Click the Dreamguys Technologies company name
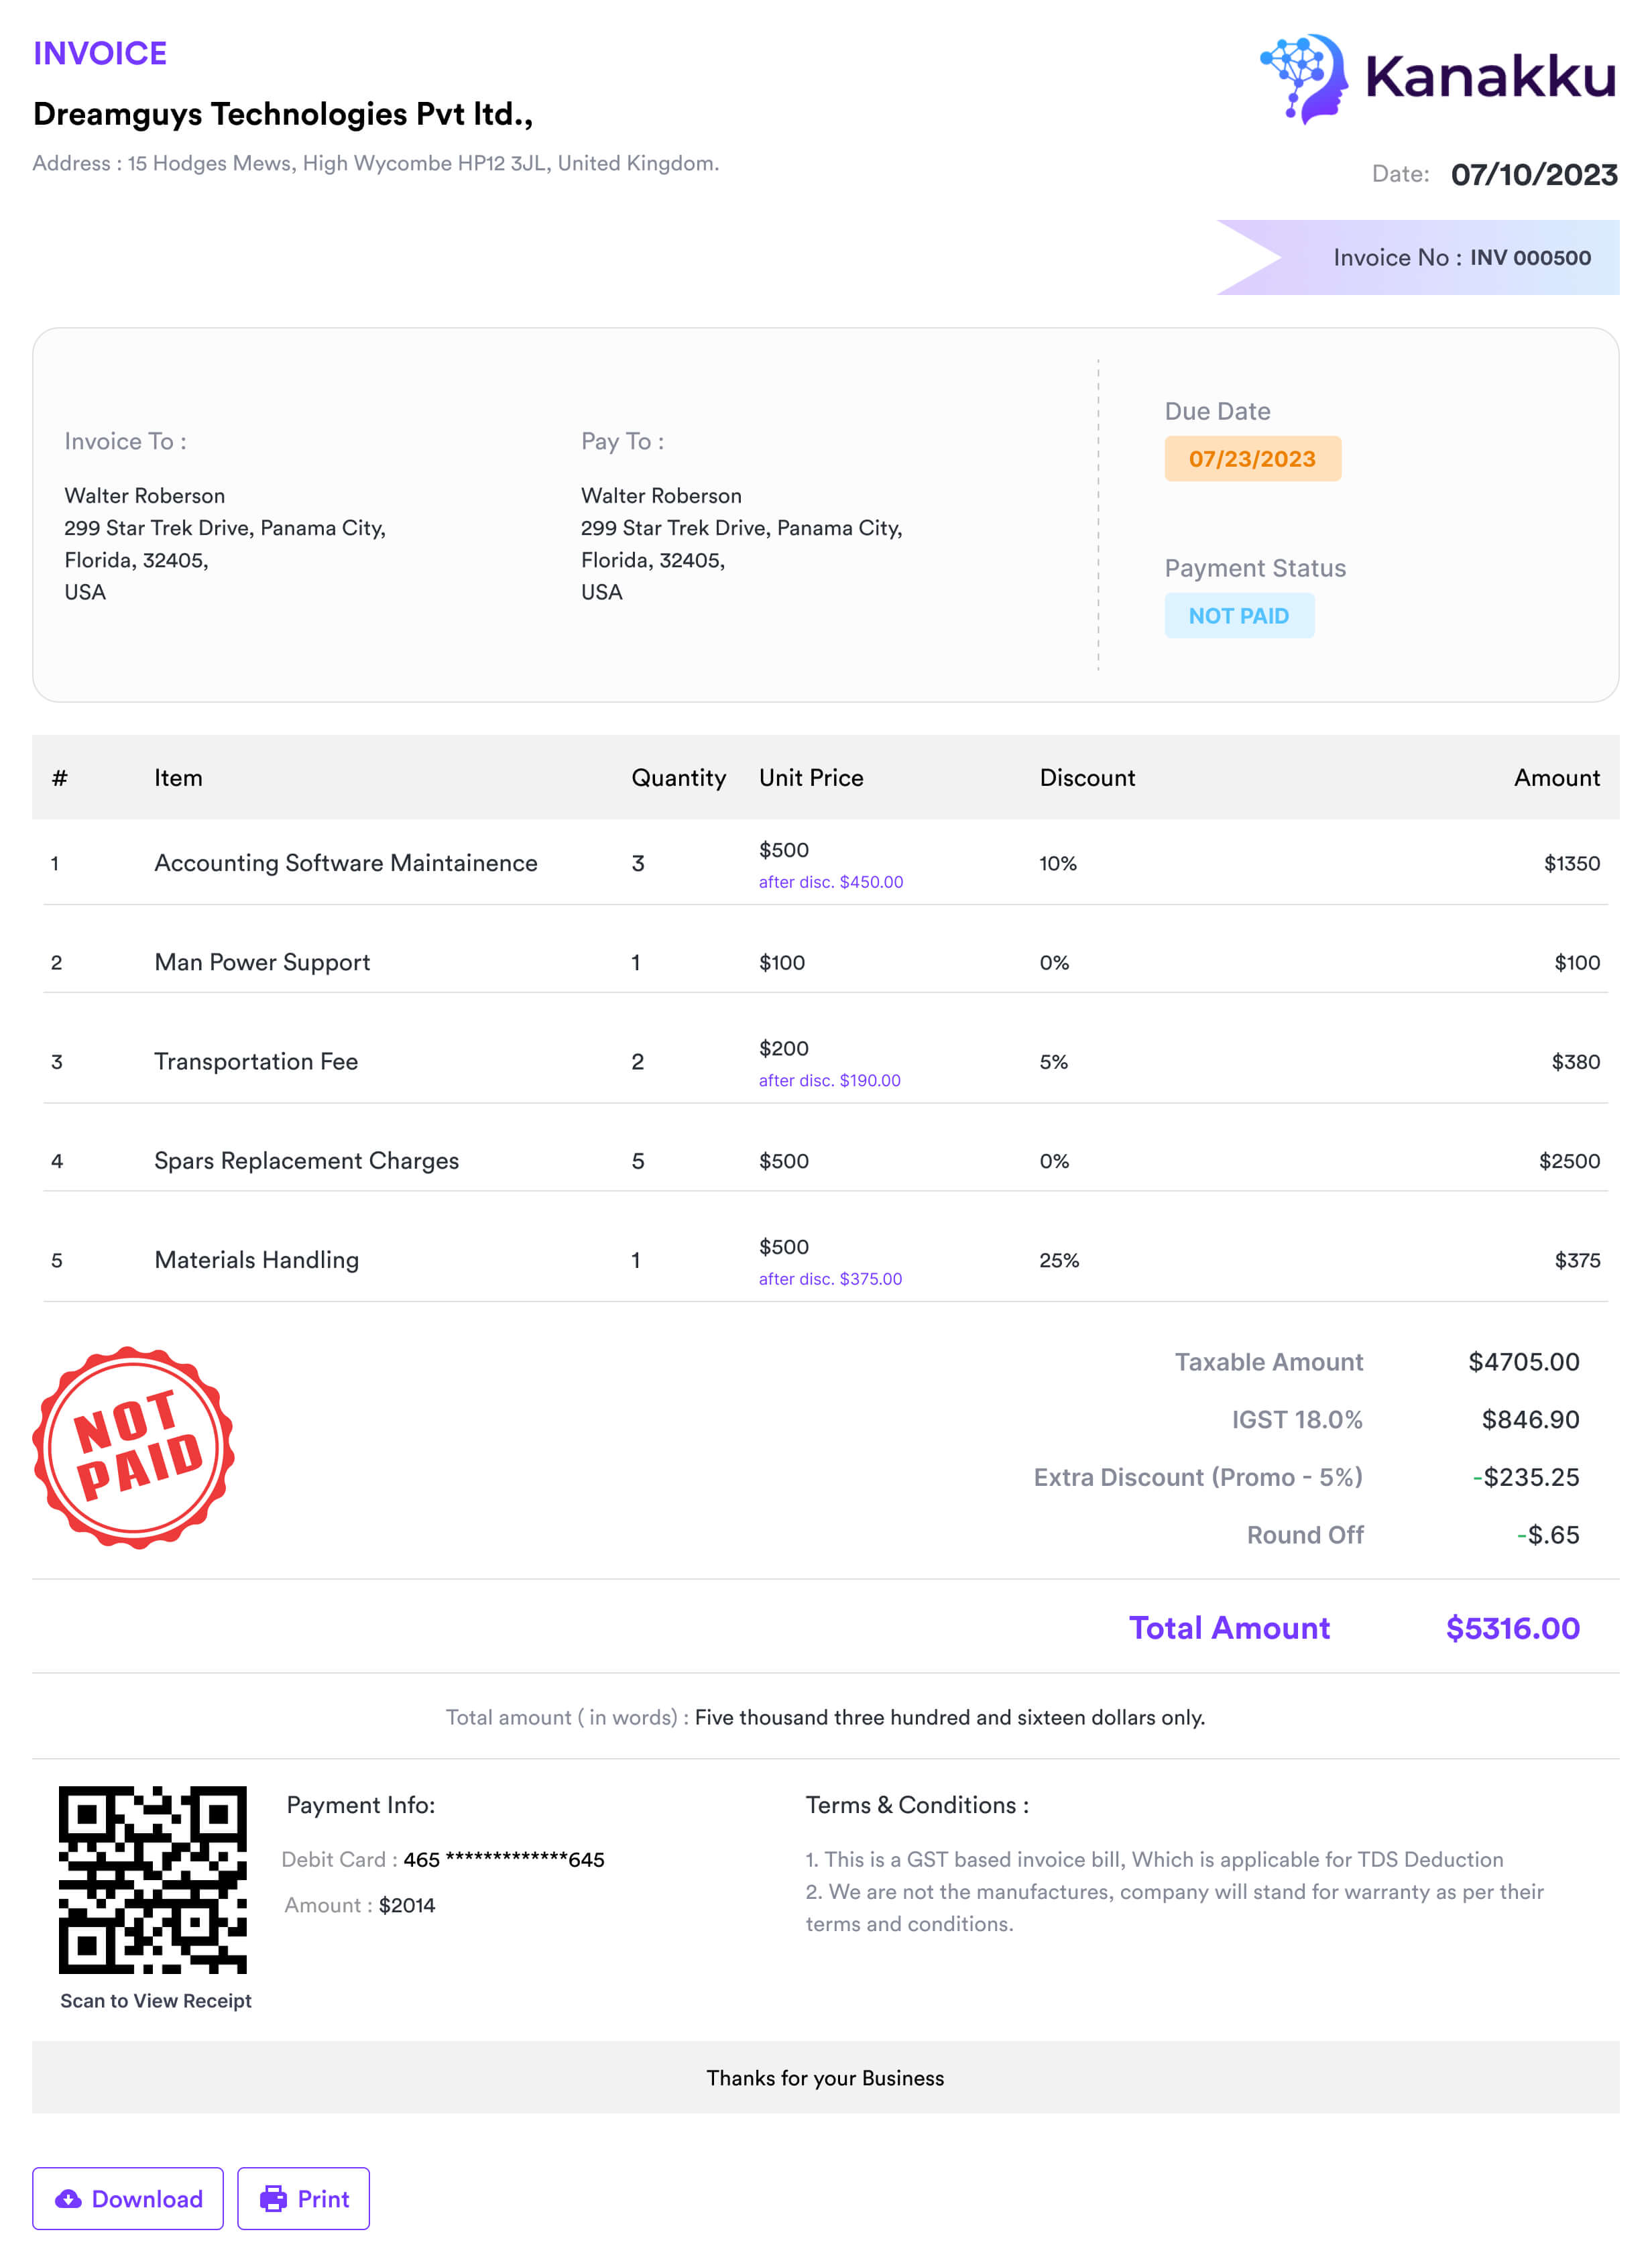The image size is (1652, 2263). tap(283, 114)
